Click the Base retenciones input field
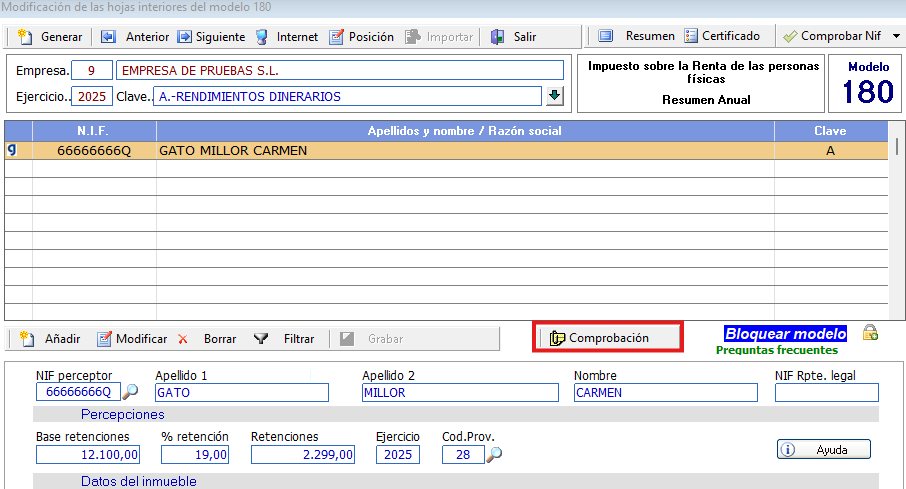This screenshot has height=489, width=906. (x=88, y=455)
